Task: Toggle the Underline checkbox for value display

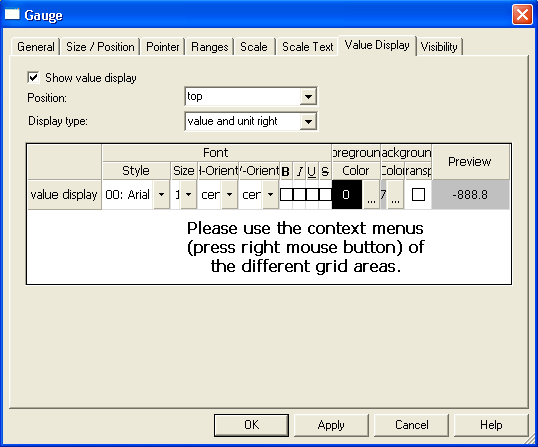Action: [x=312, y=195]
